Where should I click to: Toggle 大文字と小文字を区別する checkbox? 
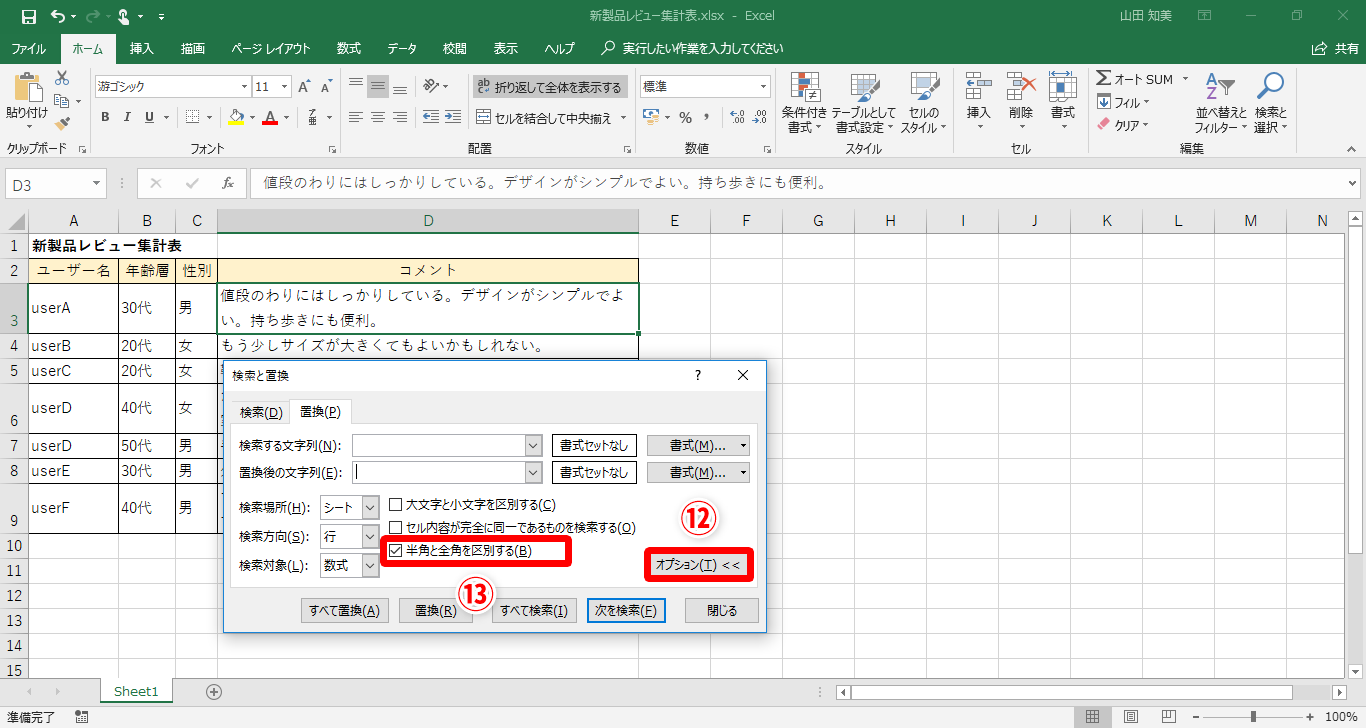(396, 505)
